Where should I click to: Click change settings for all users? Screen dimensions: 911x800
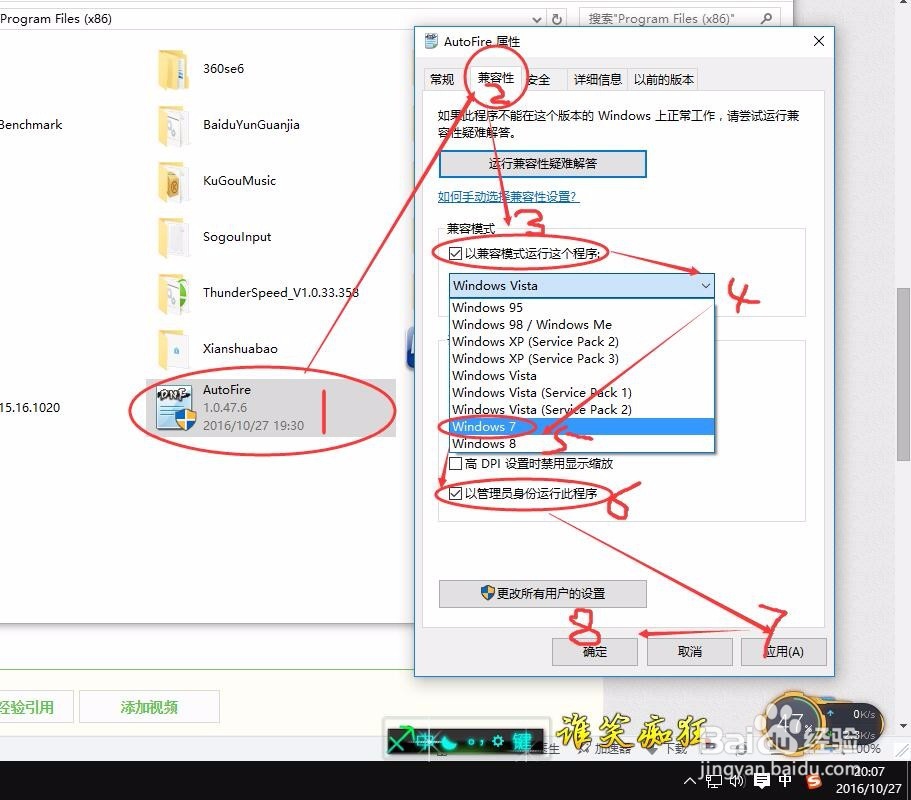[x=543, y=594]
